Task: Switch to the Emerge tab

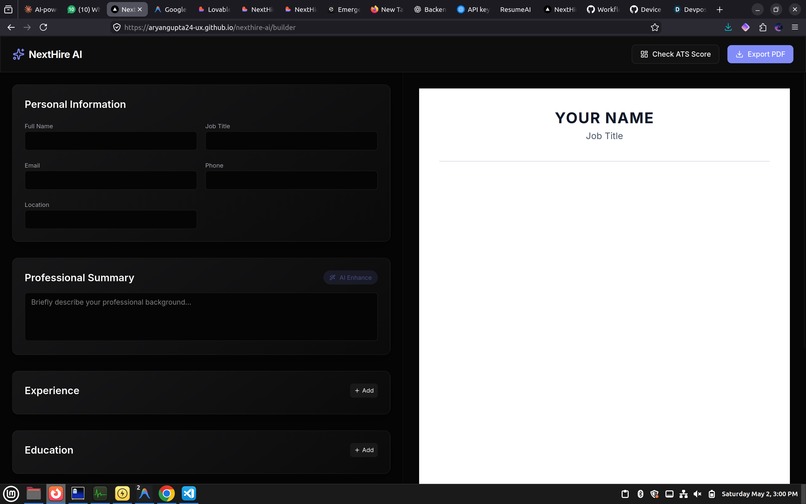Action: coord(343,9)
